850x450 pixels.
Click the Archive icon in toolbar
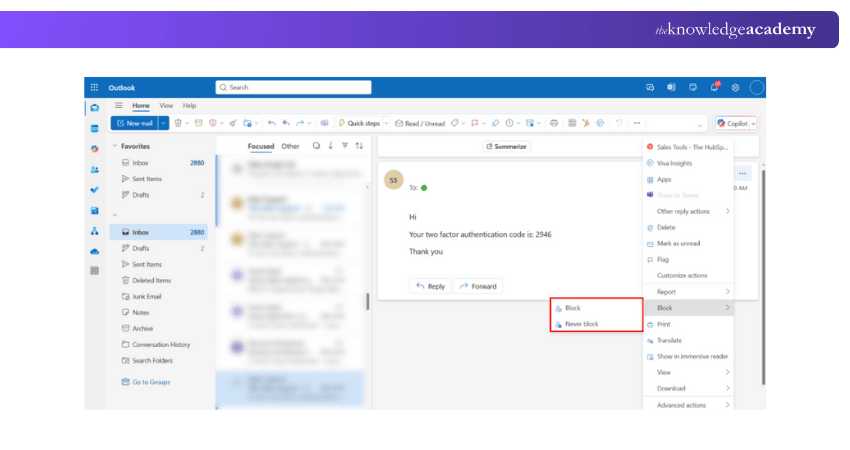pyautogui.click(x=198, y=123)
